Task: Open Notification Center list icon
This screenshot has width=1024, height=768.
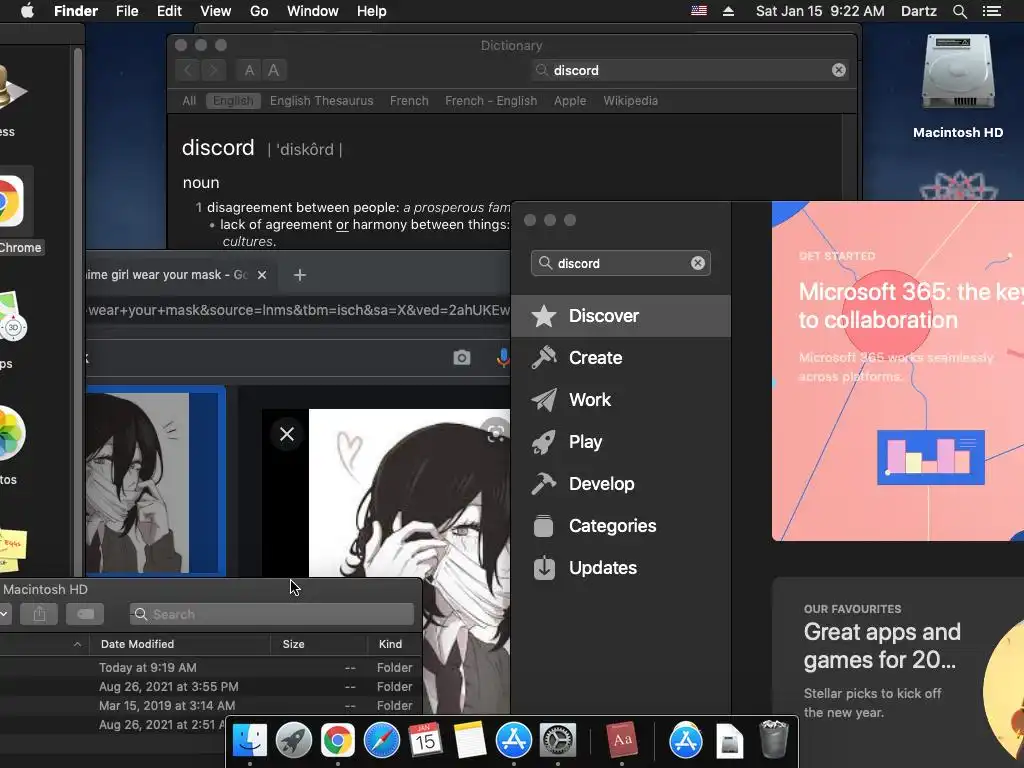Action: point(992,11)
